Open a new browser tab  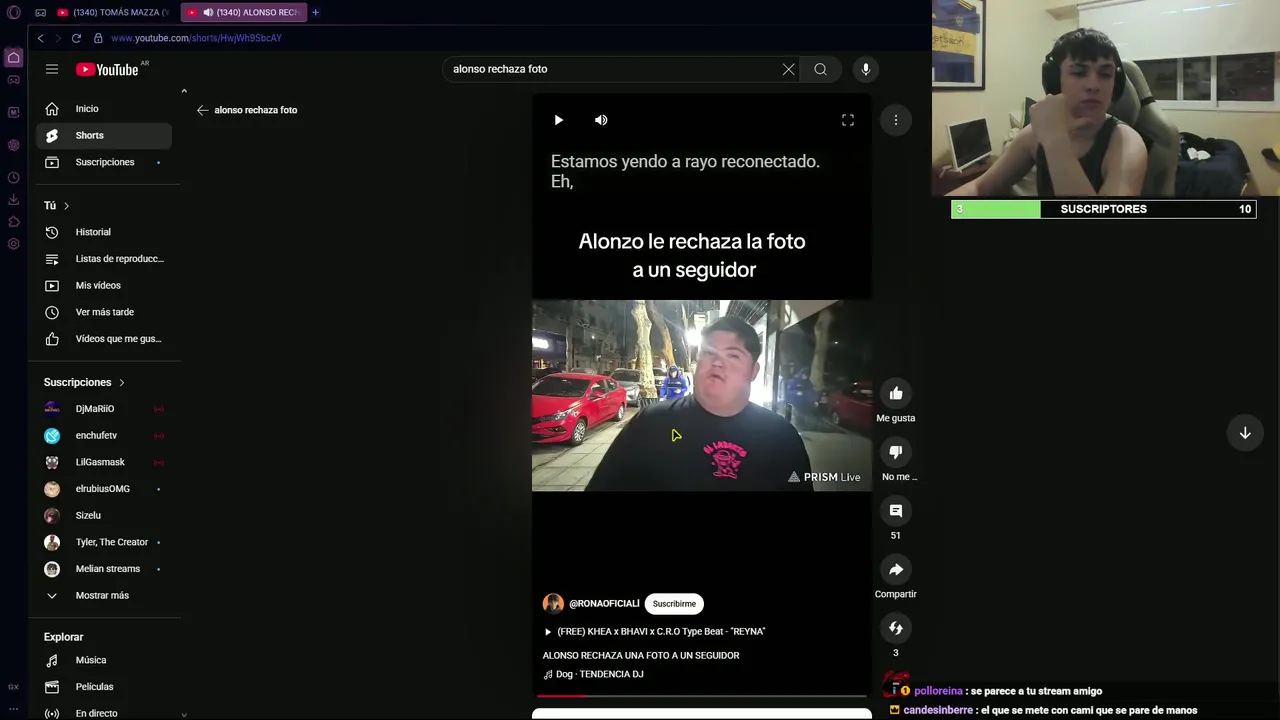click(x=315, y=12)
